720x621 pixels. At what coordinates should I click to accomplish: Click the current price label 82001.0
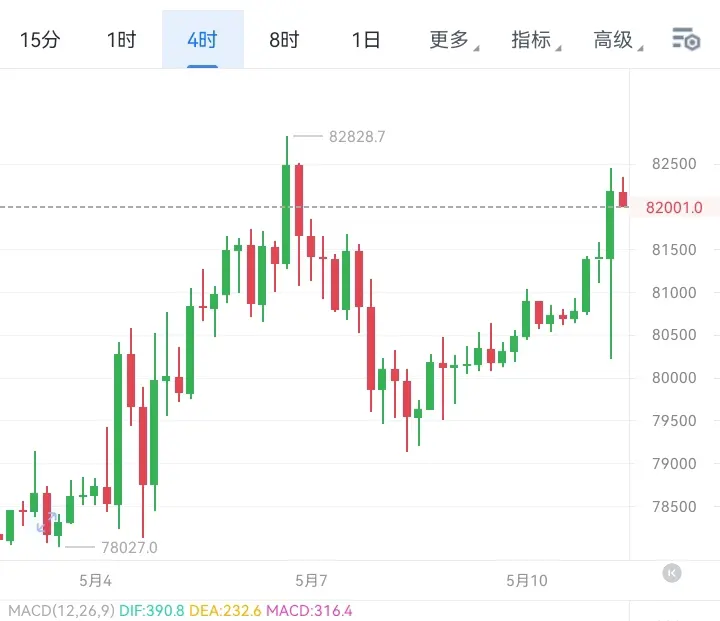click(x=674, y=208)
